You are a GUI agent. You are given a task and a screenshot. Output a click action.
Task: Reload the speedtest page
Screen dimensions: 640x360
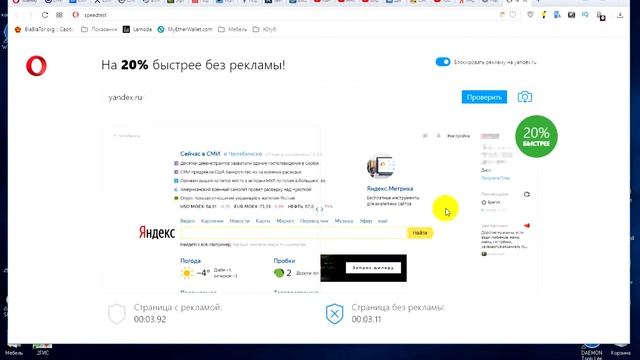[x=45, y=15]
